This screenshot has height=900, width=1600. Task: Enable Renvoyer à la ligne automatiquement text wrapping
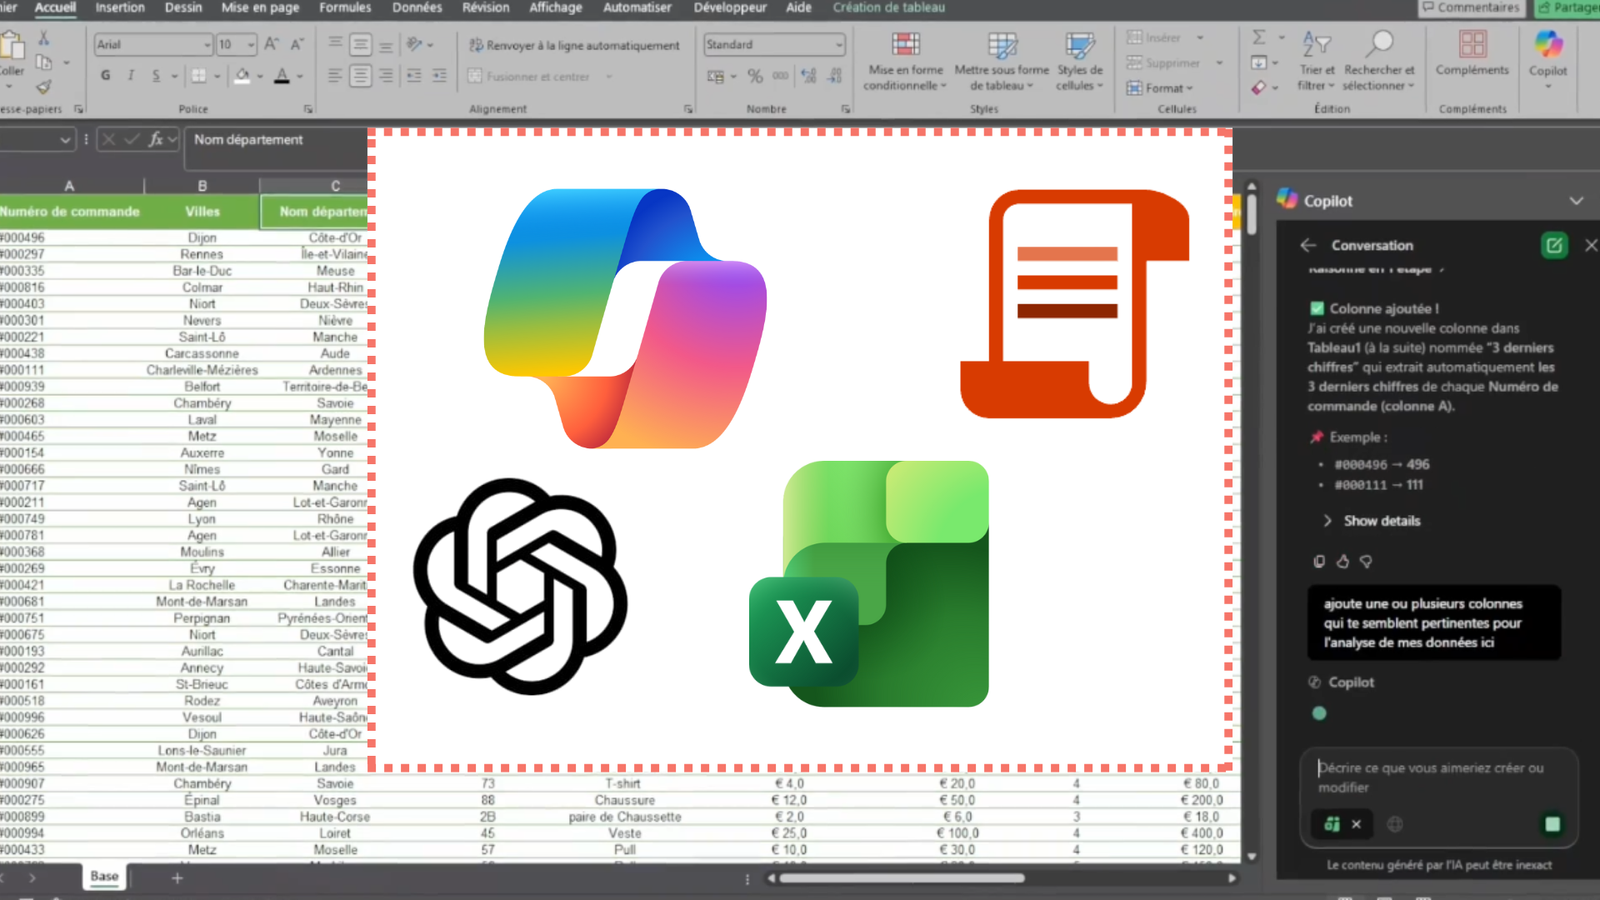point(574,45)
